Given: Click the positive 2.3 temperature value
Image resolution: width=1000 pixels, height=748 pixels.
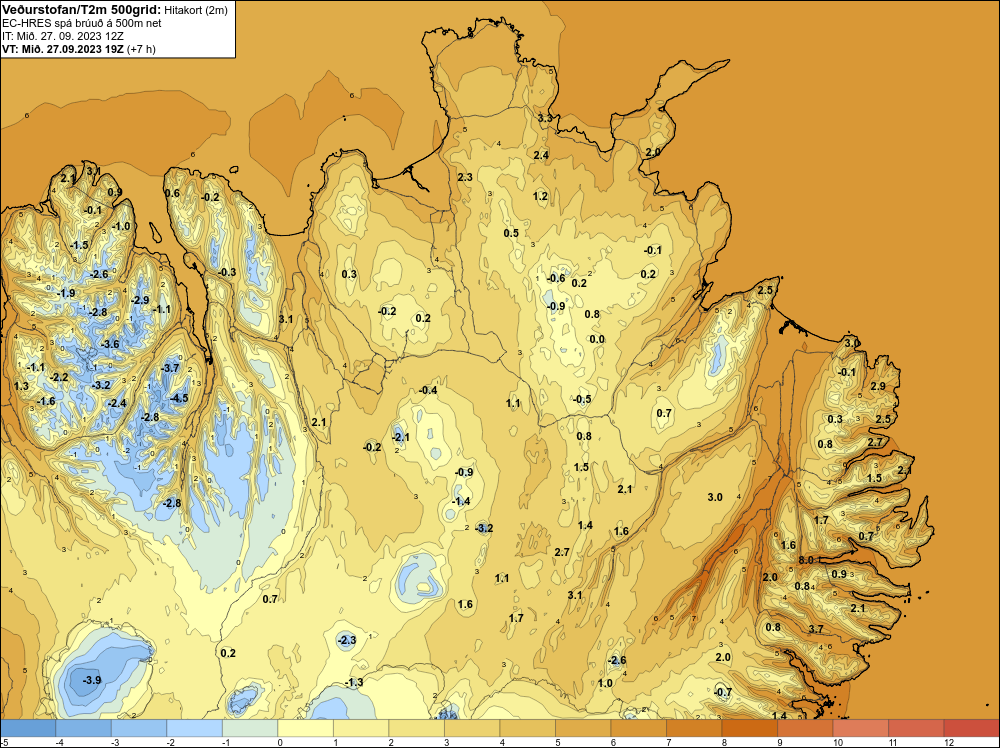Looking at the screenshot, I should click(465, 177).
